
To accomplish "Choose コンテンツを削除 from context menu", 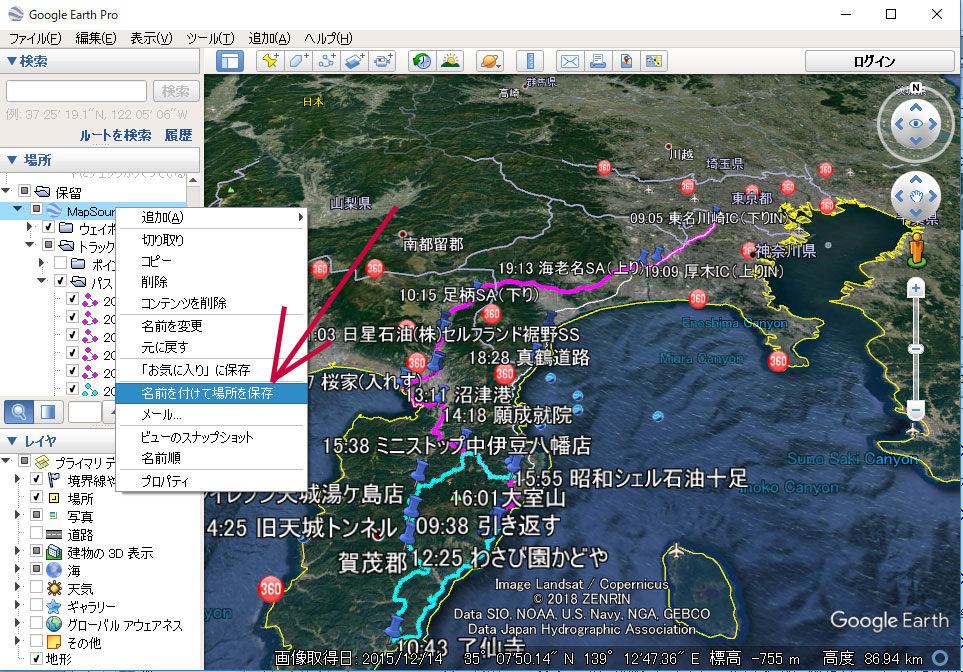I will click(211, 303).
